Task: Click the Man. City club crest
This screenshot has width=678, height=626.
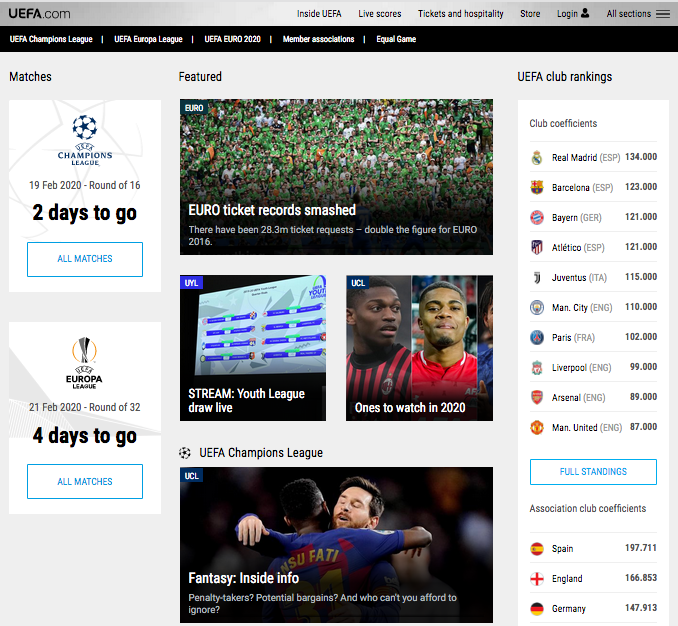Action: point(537,307)
